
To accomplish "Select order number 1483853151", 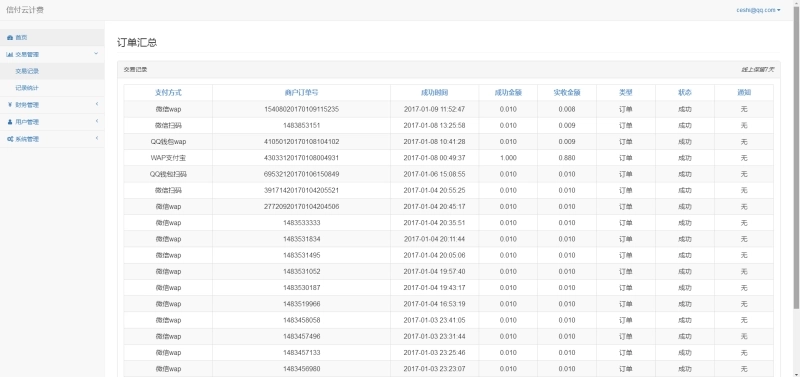I will pyautogui.click(x=302, y=125).
